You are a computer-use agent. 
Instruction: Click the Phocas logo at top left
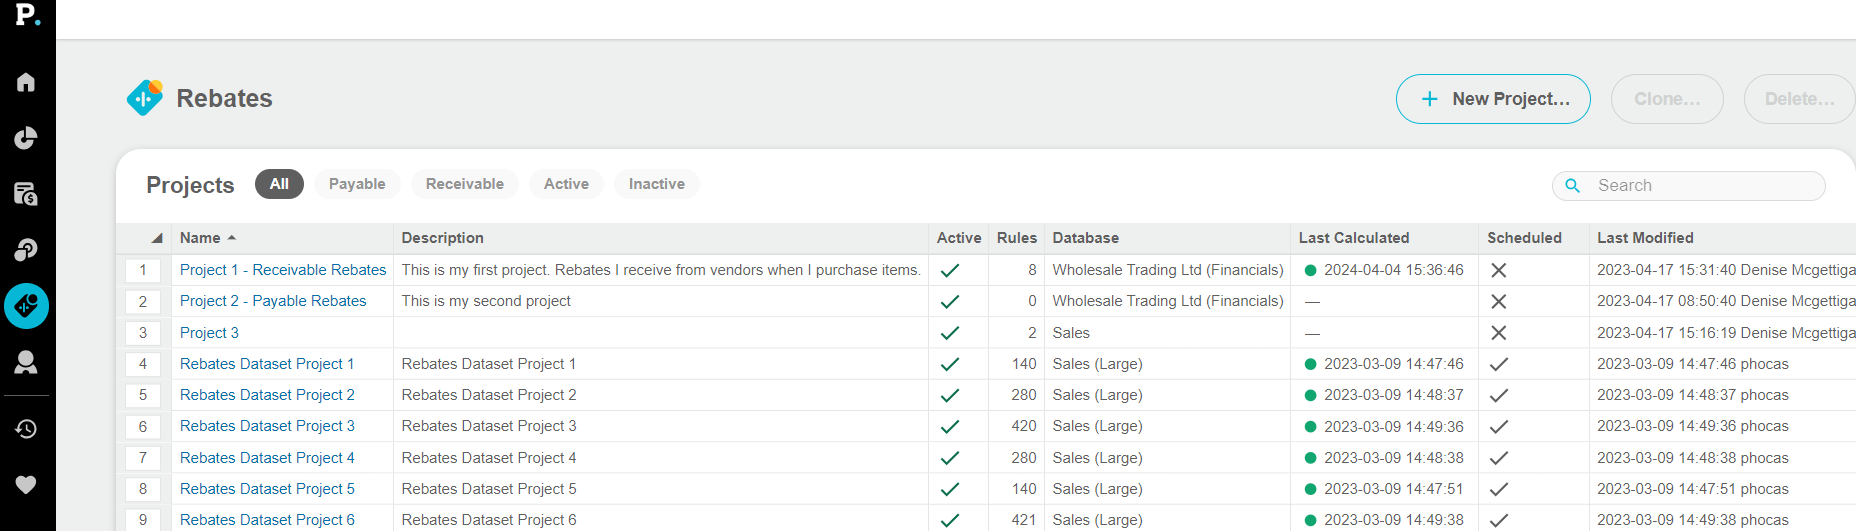[x=27, y=15]
